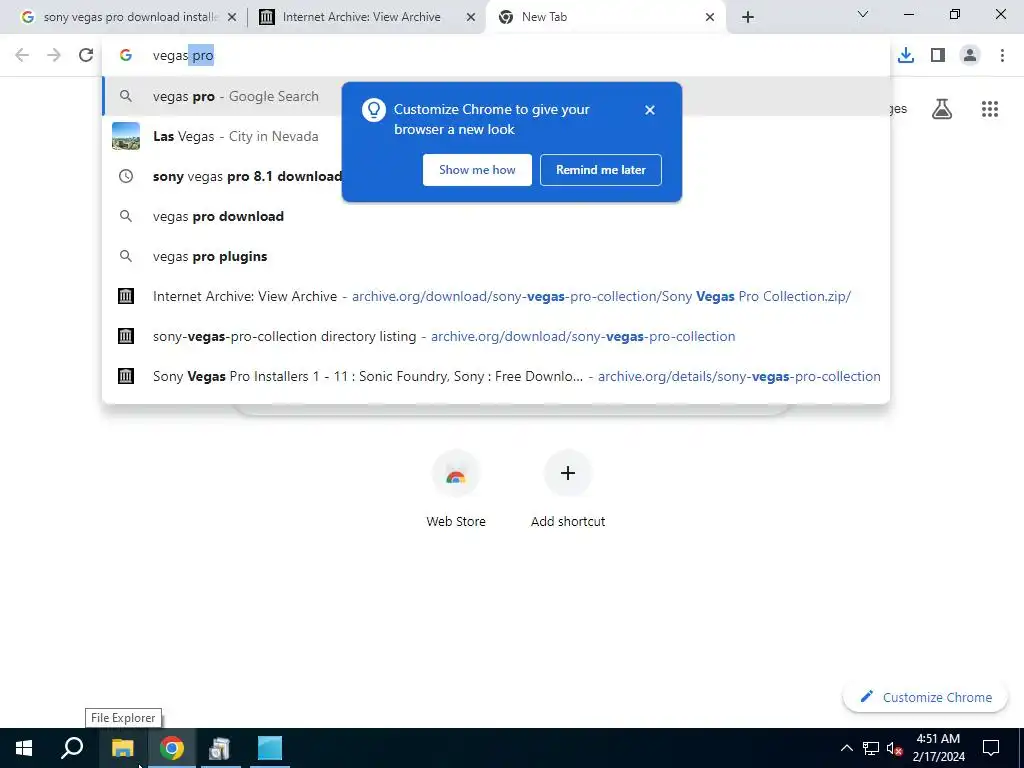
Task: Open the tab search chevron dropdown
Action: (863, 14)
